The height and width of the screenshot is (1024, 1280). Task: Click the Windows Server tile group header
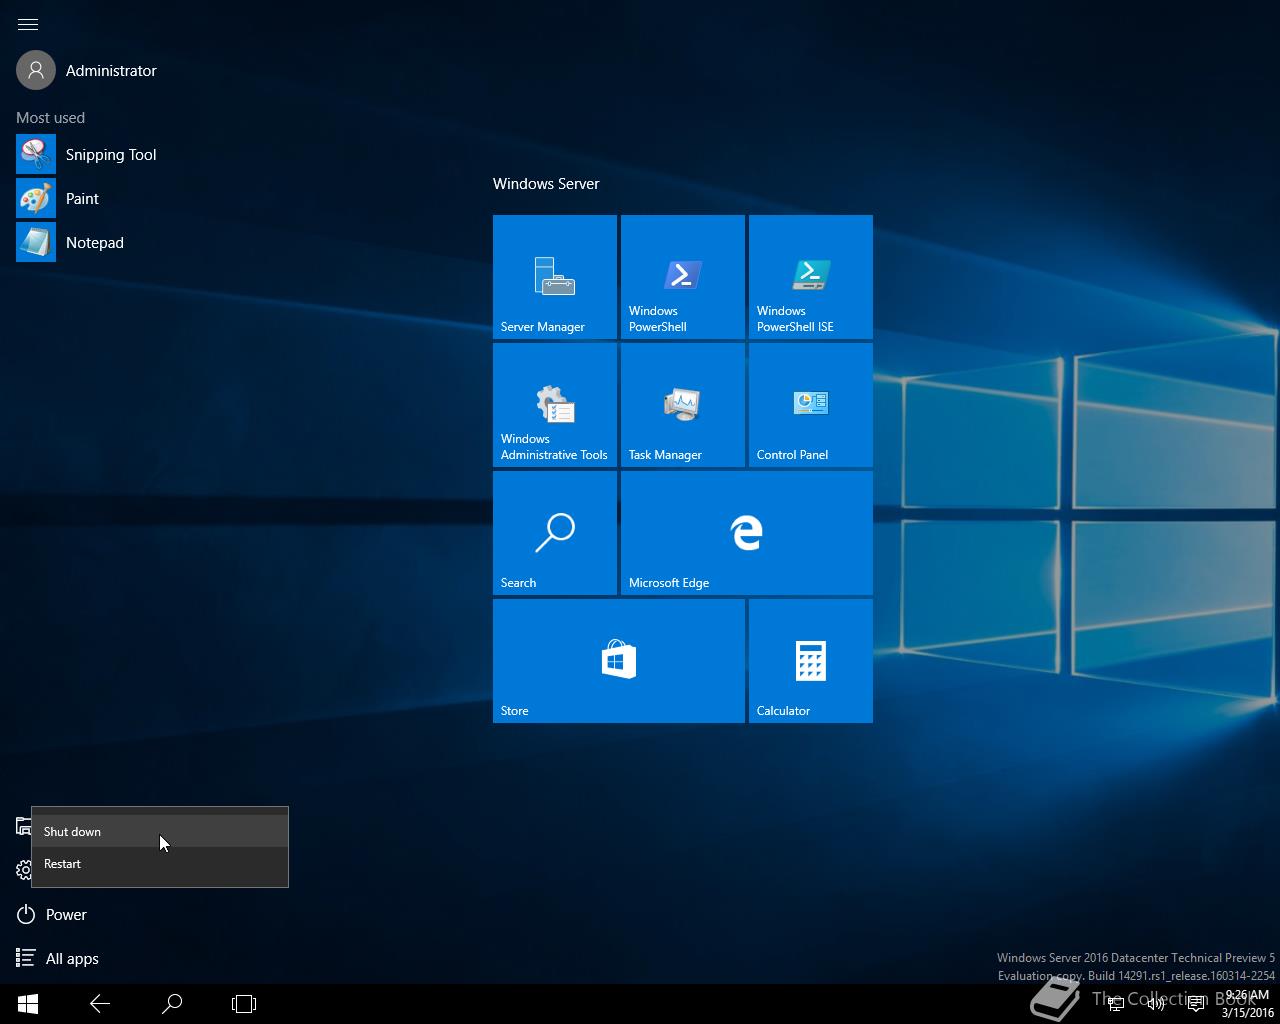point(546,184)
